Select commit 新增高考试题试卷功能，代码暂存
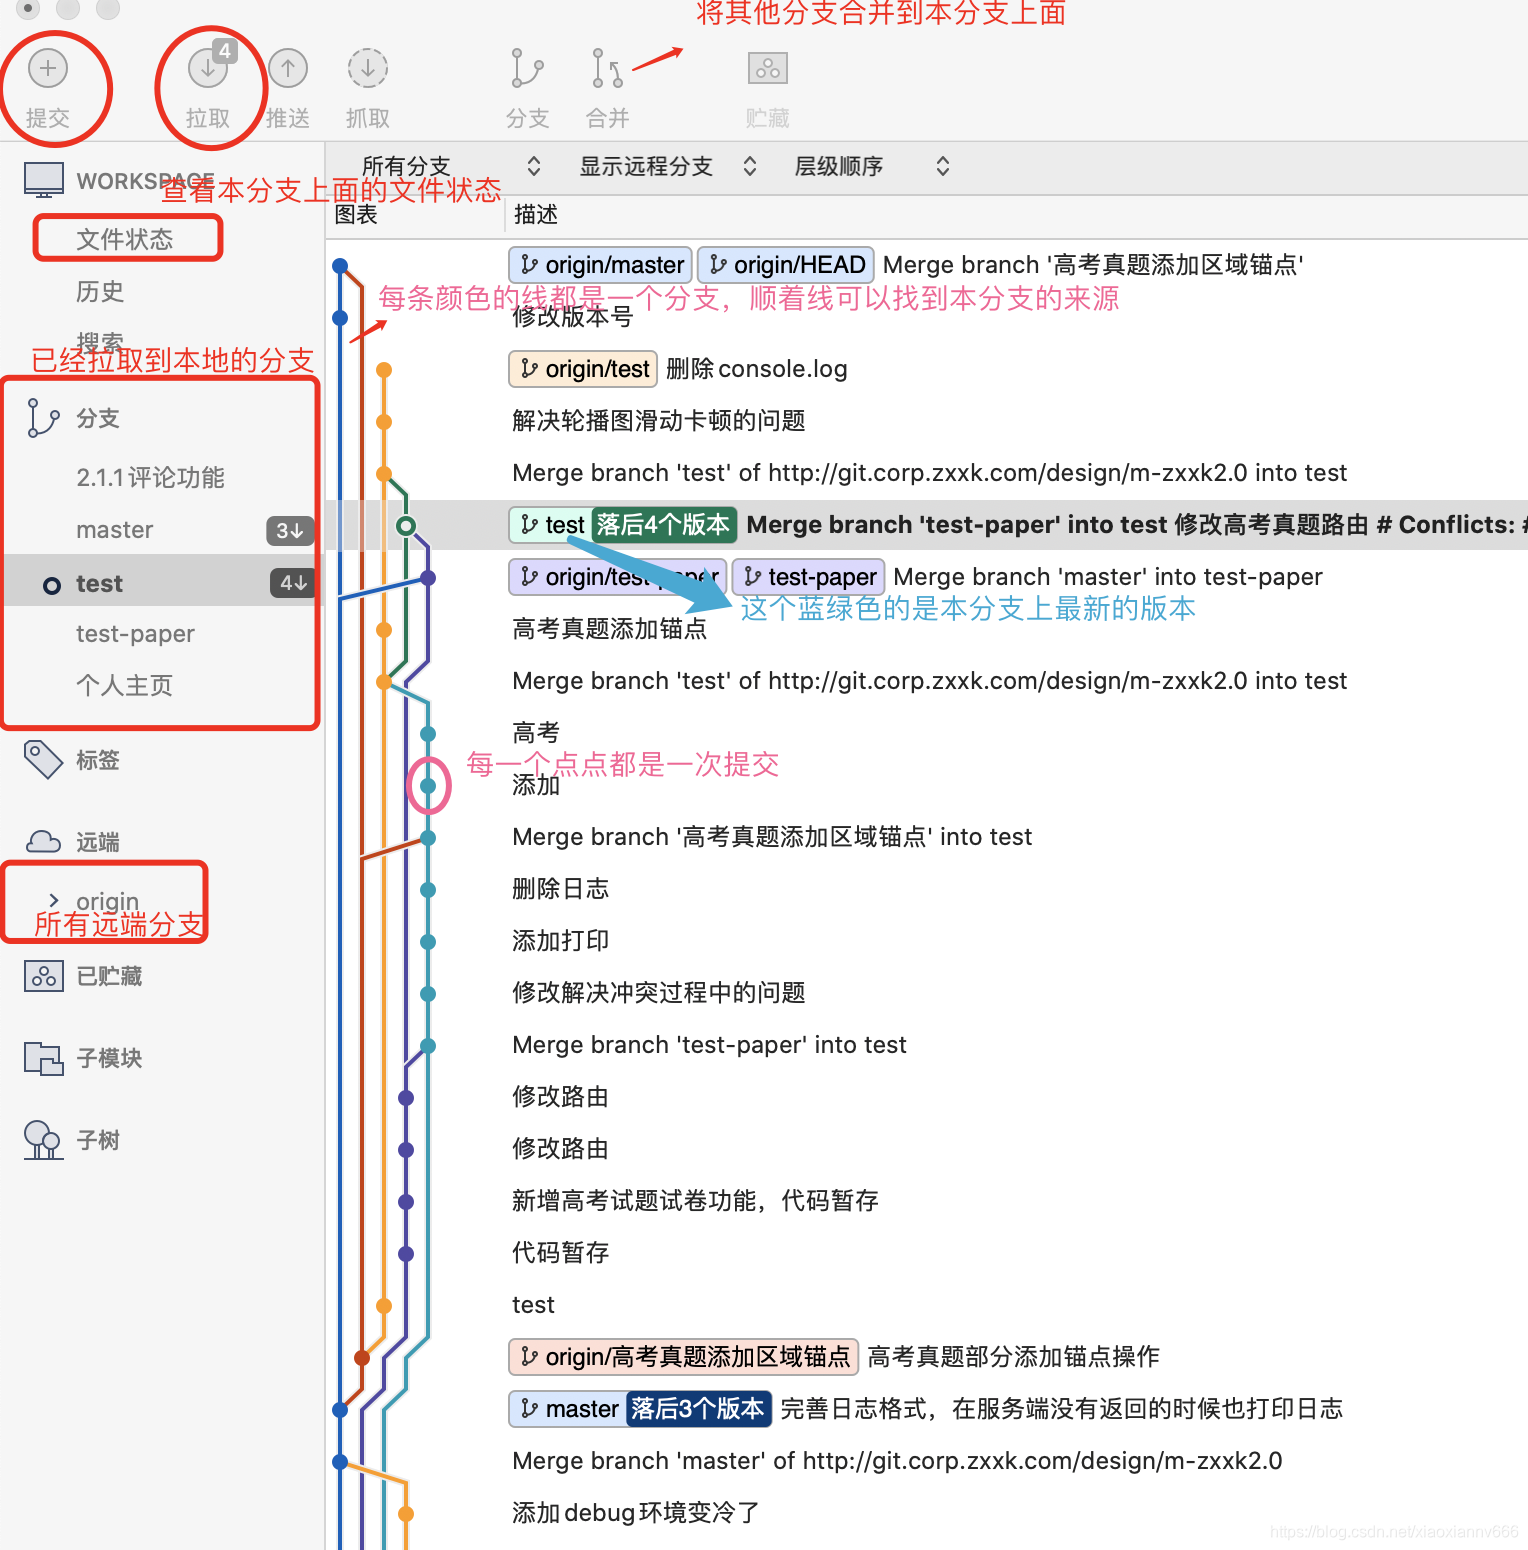The height and width of the screenshot is (1550, 1528). click(695, 1201)
